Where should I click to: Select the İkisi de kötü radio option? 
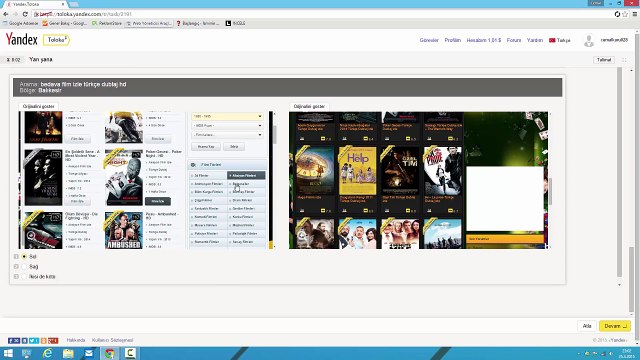[x=24, y=276]
